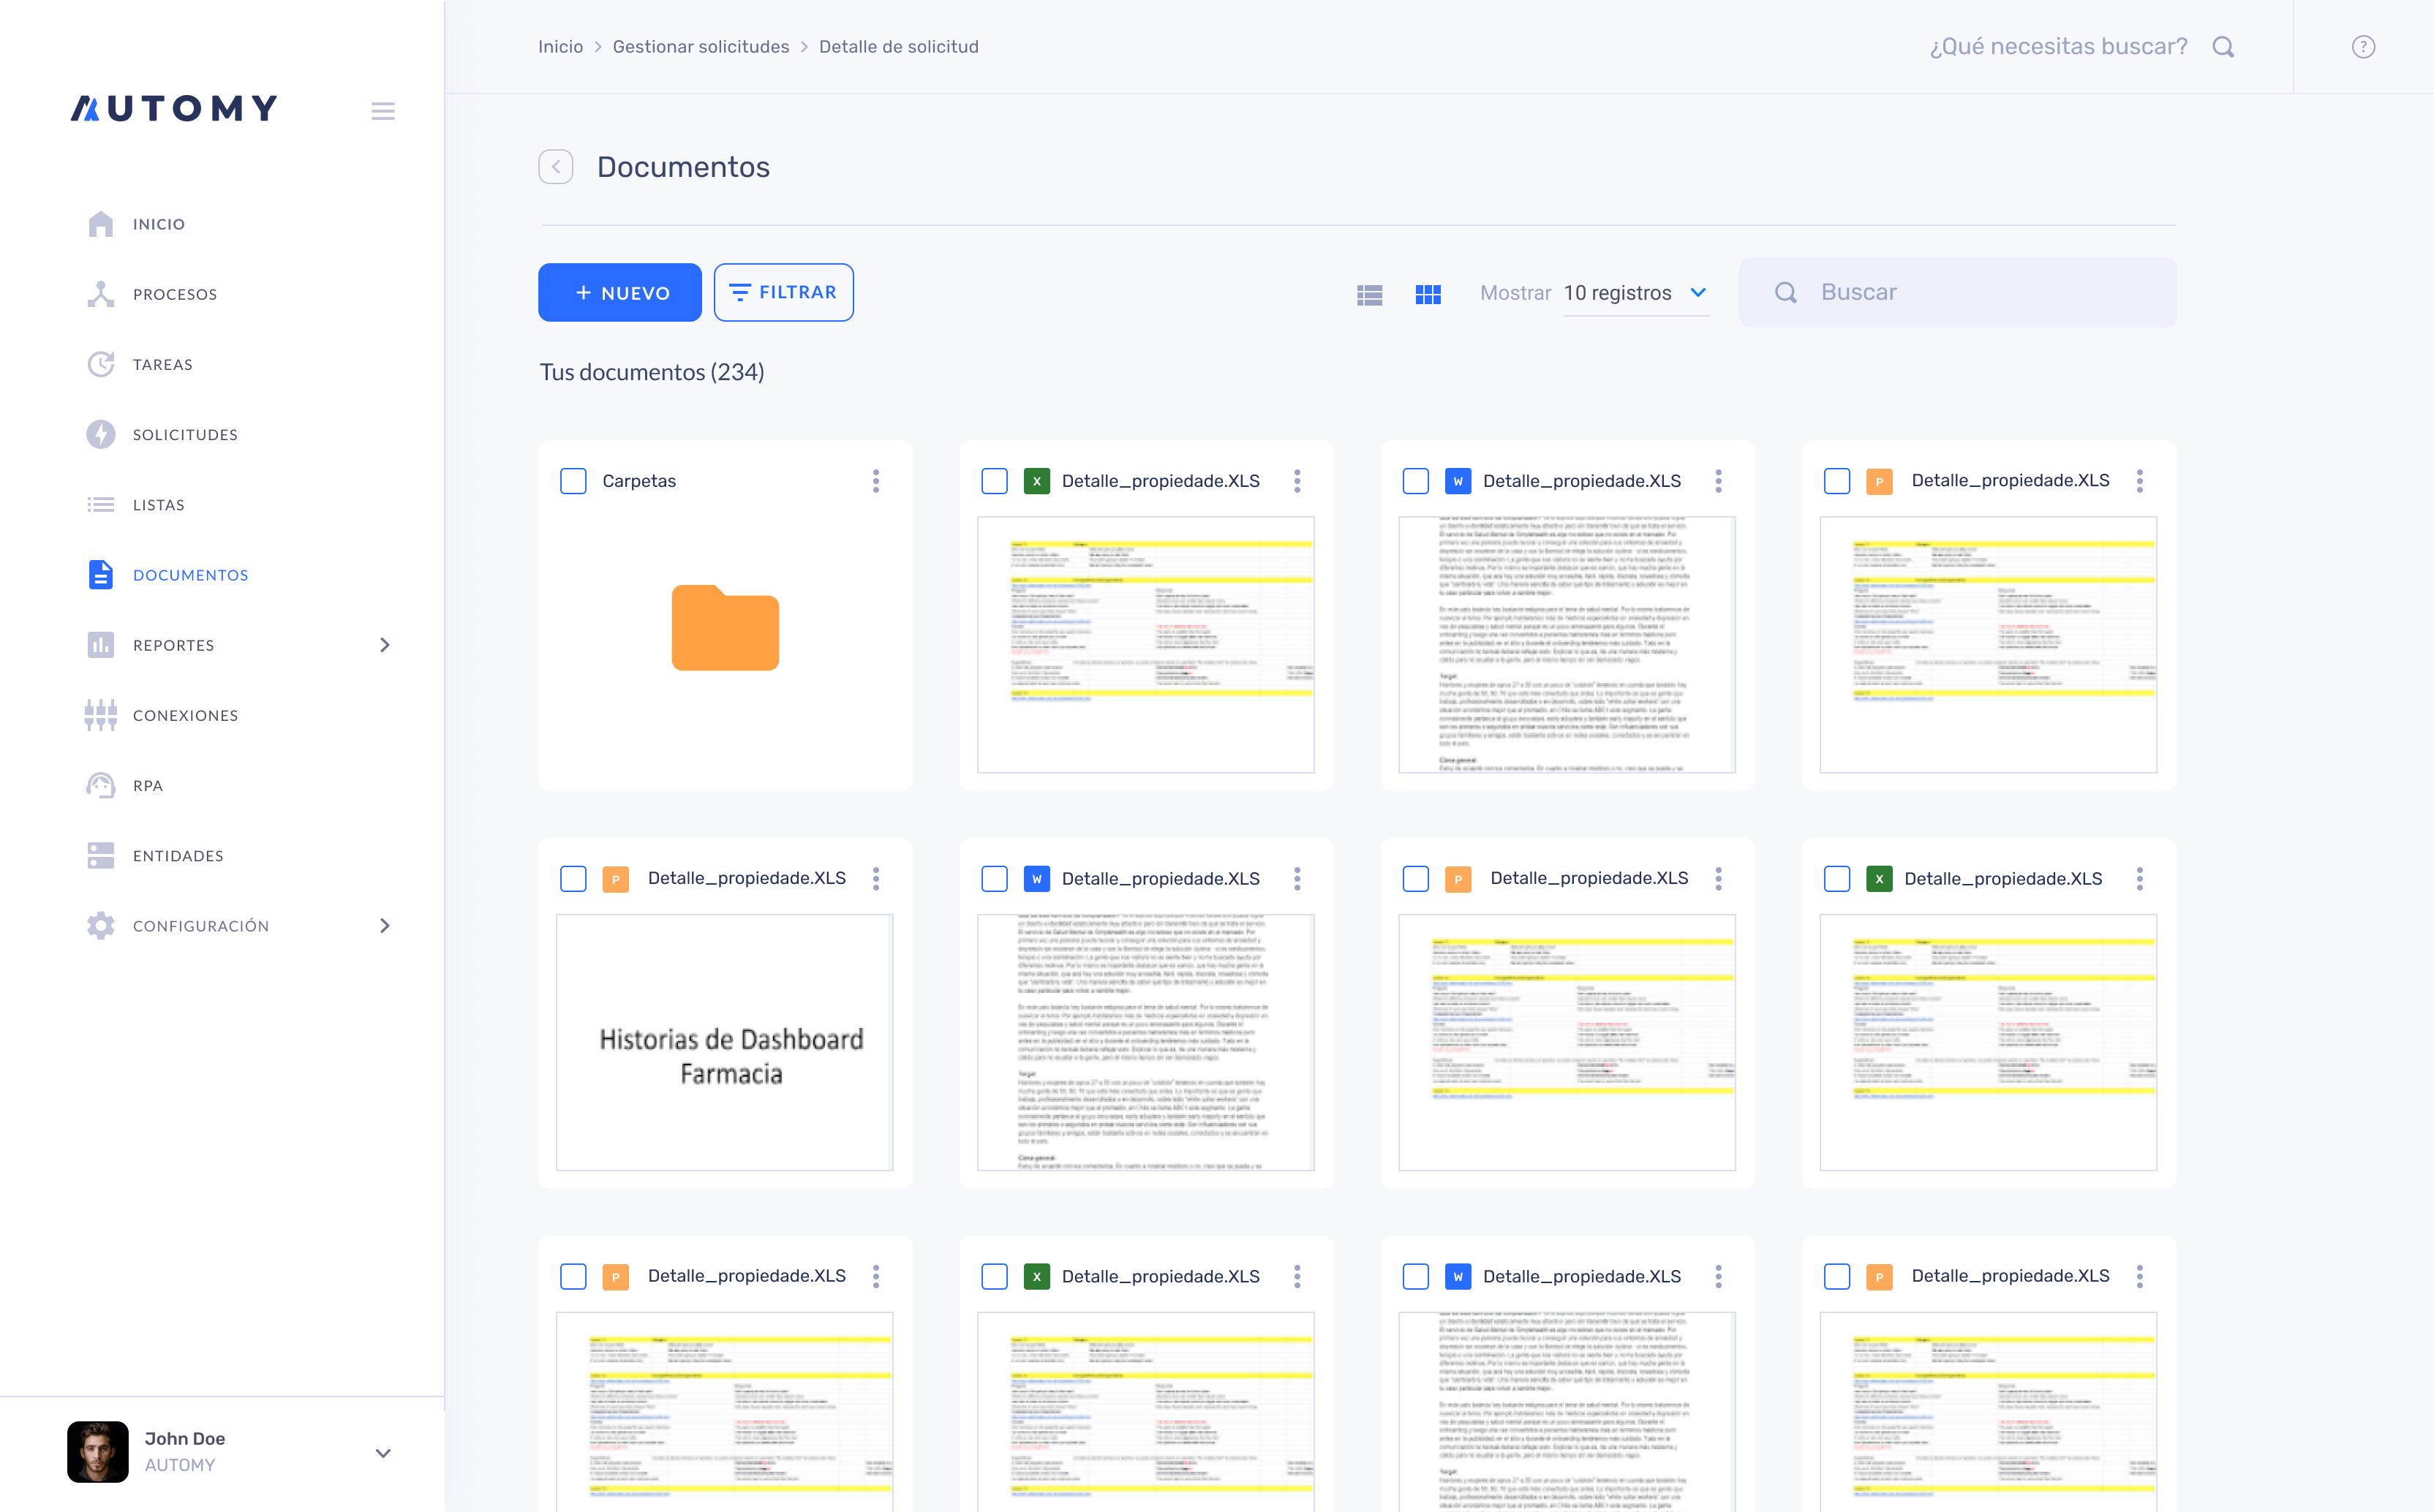Open options menu on Carpetas card
The height and width of the screenshot is (1512, 2434).
coord(876,481)
